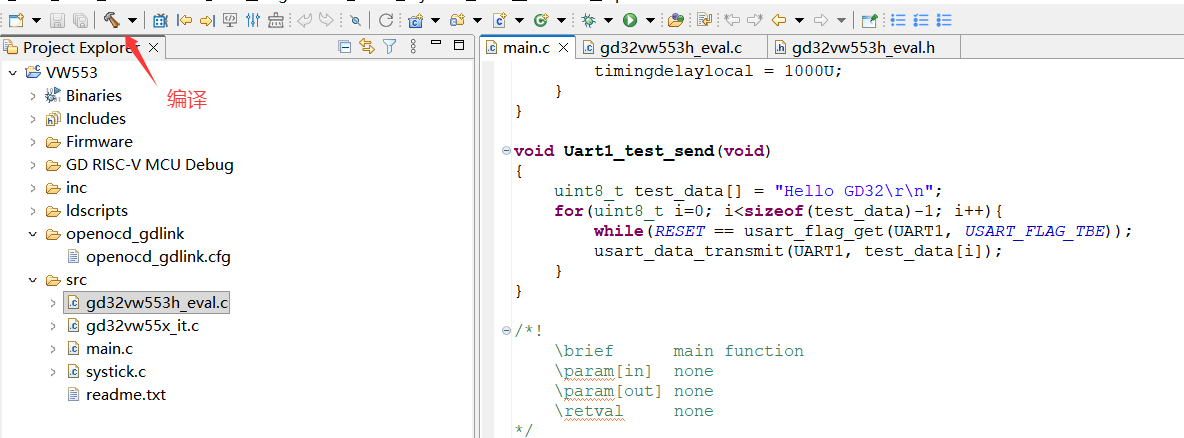
Task: Collapse all items in Project Explorer
Action: coord(345,46)
